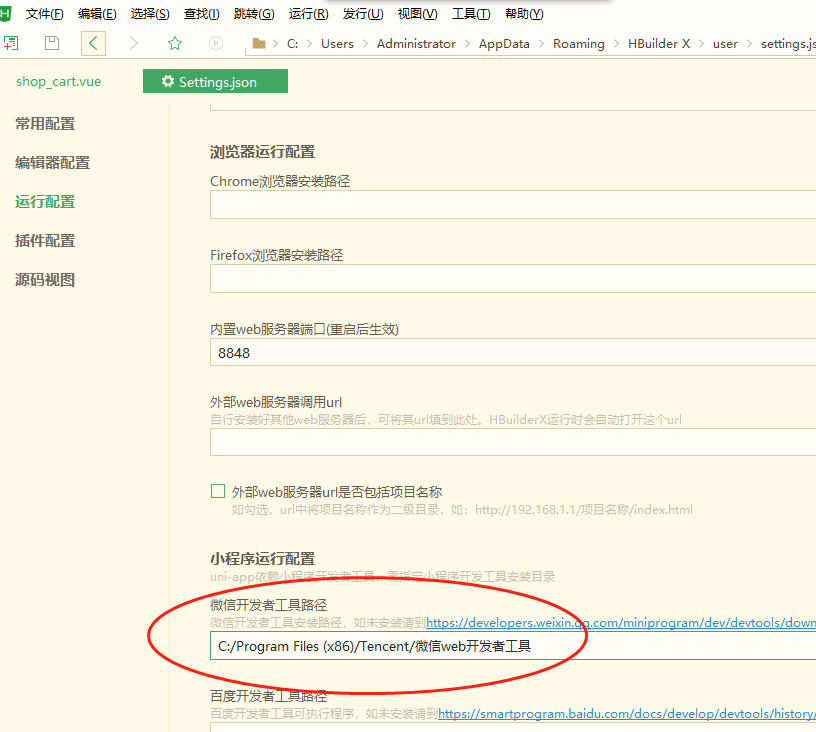Open the WeChat devtools download link
The width and height of the screenshot is (816, 732).
tap(620, 623)
